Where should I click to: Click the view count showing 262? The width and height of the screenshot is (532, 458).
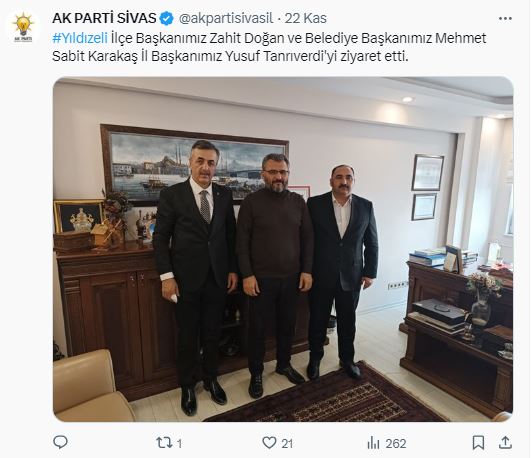[396, 444]
